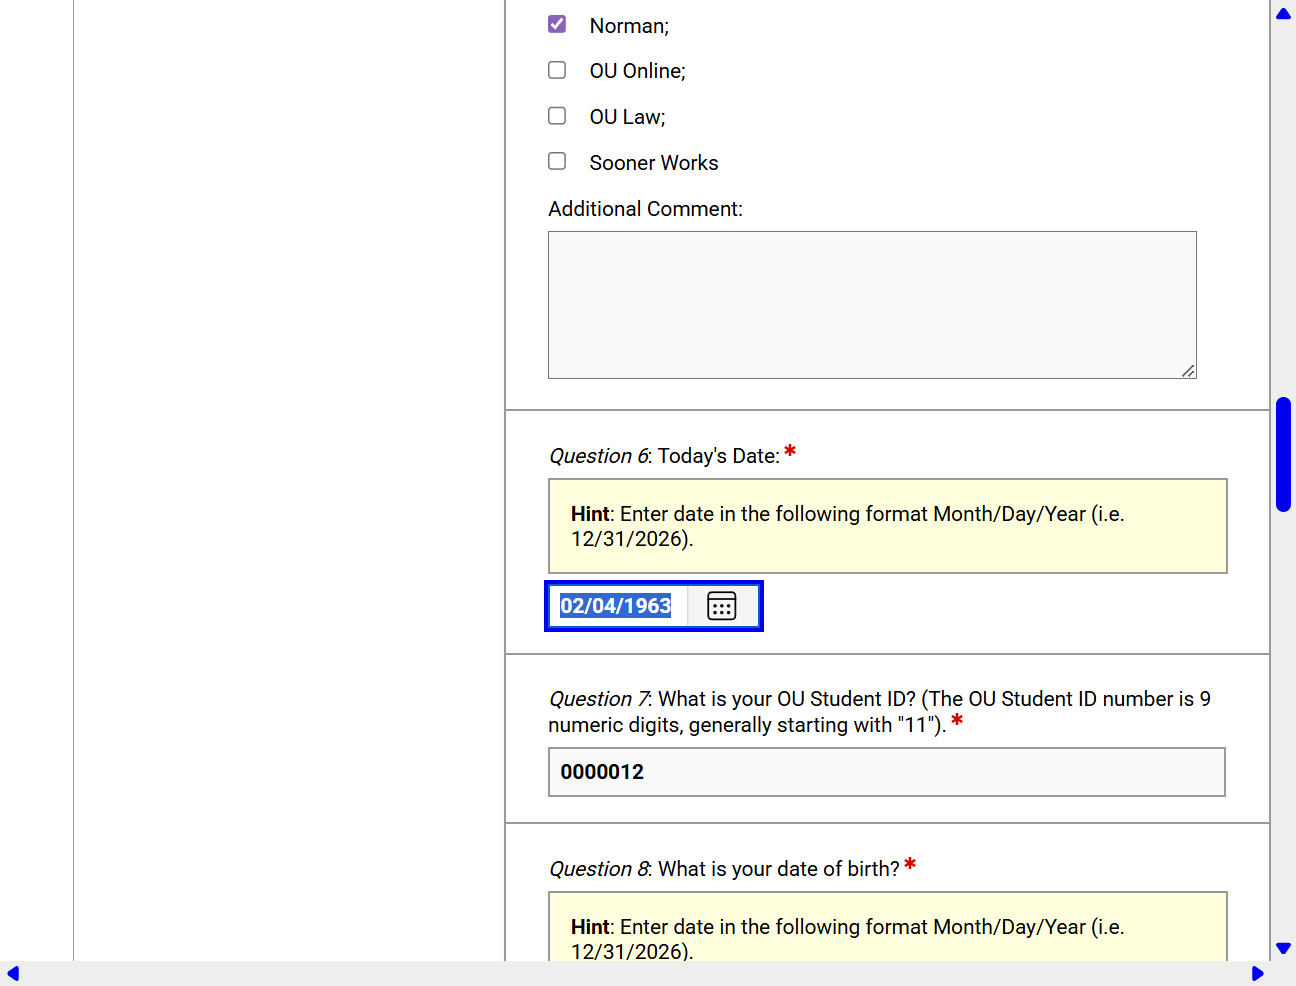Enable the Sooner Works checkbox
This screenshot has height=986, width=1296.
click(x=557, y=161)
